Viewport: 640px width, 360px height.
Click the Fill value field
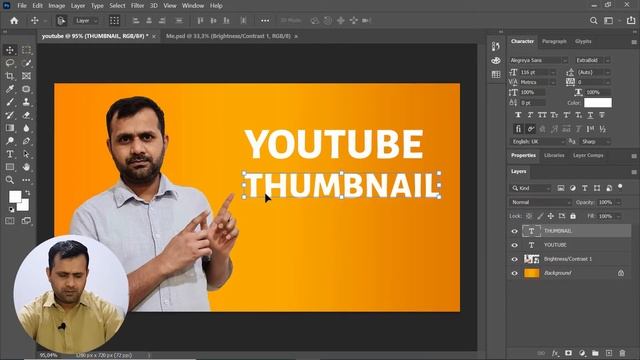point(605,216)
